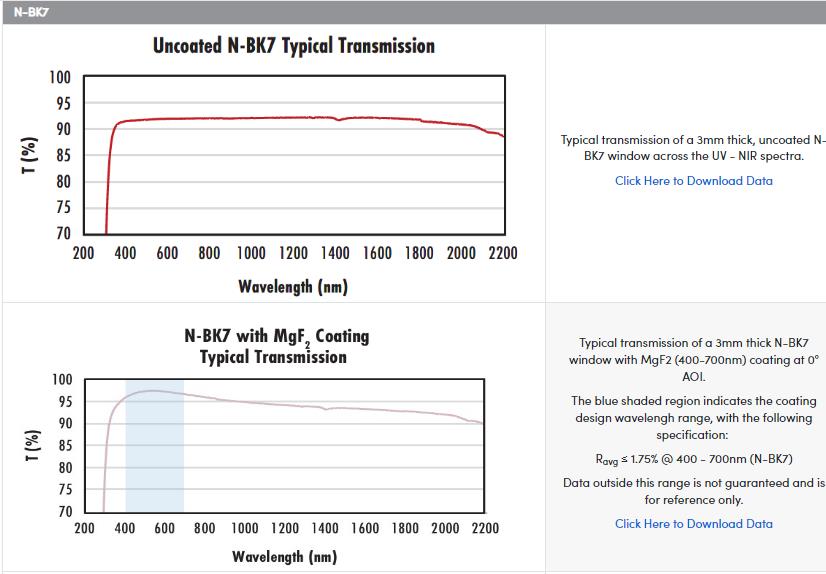Screen dimensions: 826x574
Task: Click the 100 tick label on MgF2 chart
Action: [61, 380]
